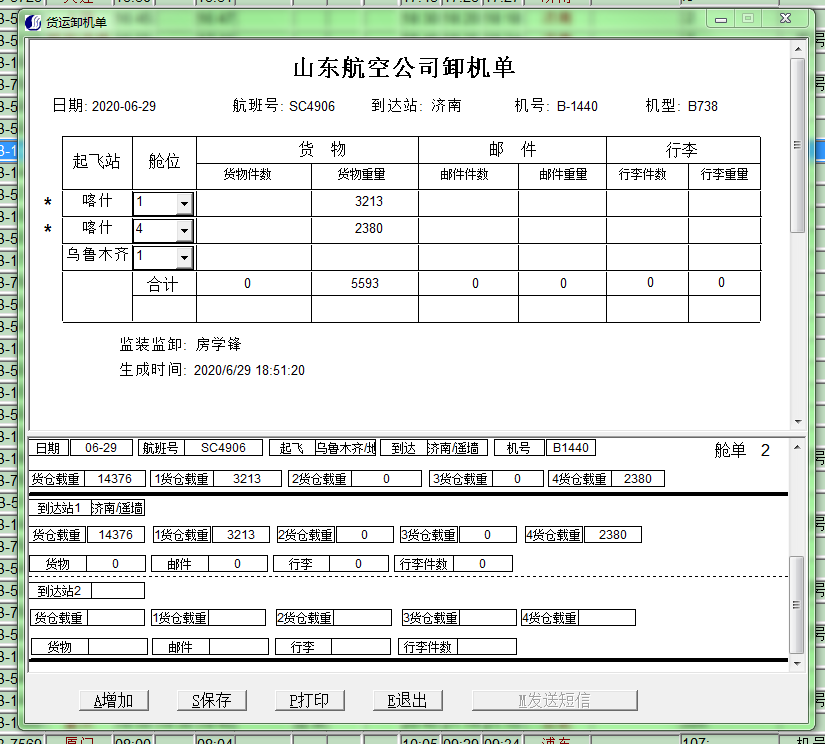Click the 货物重量 cell in the 乌鲁木齐 row

(x=365, y=257)
